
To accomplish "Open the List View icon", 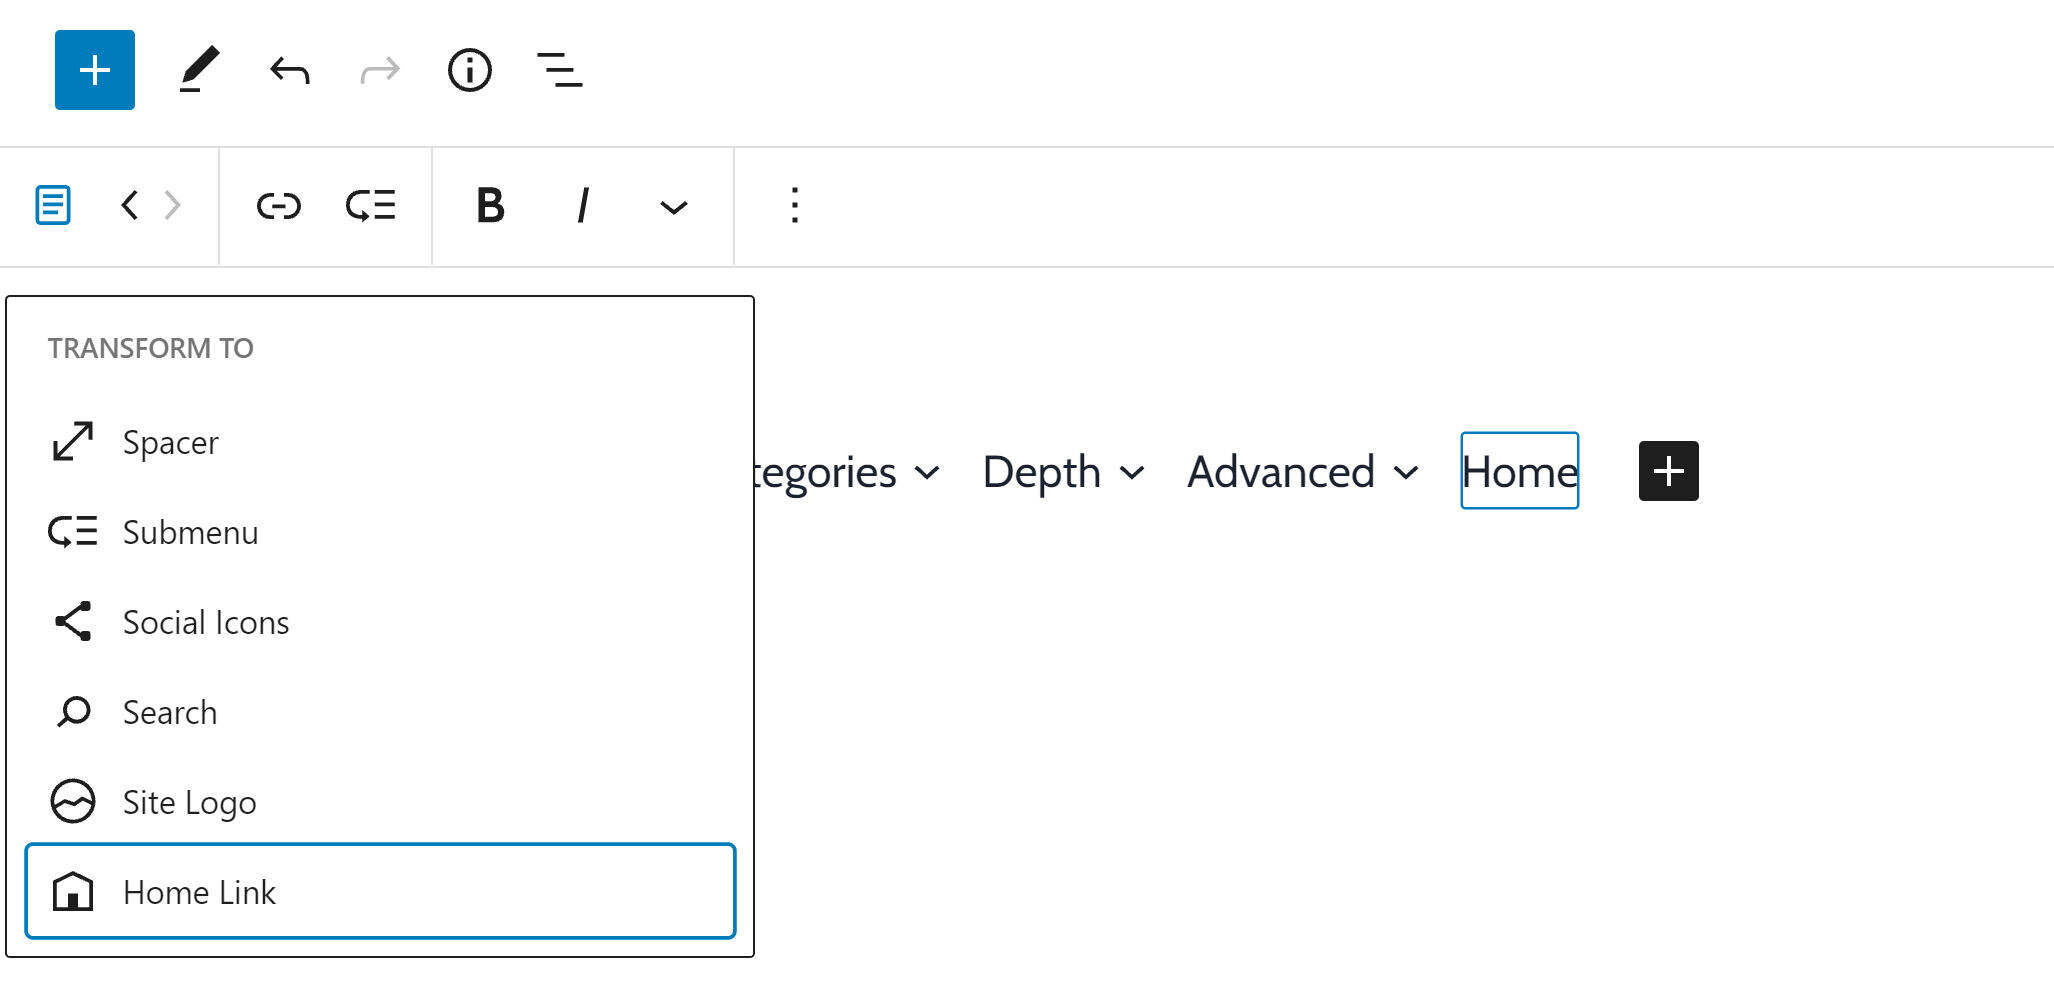I will (x=560, y=70).
